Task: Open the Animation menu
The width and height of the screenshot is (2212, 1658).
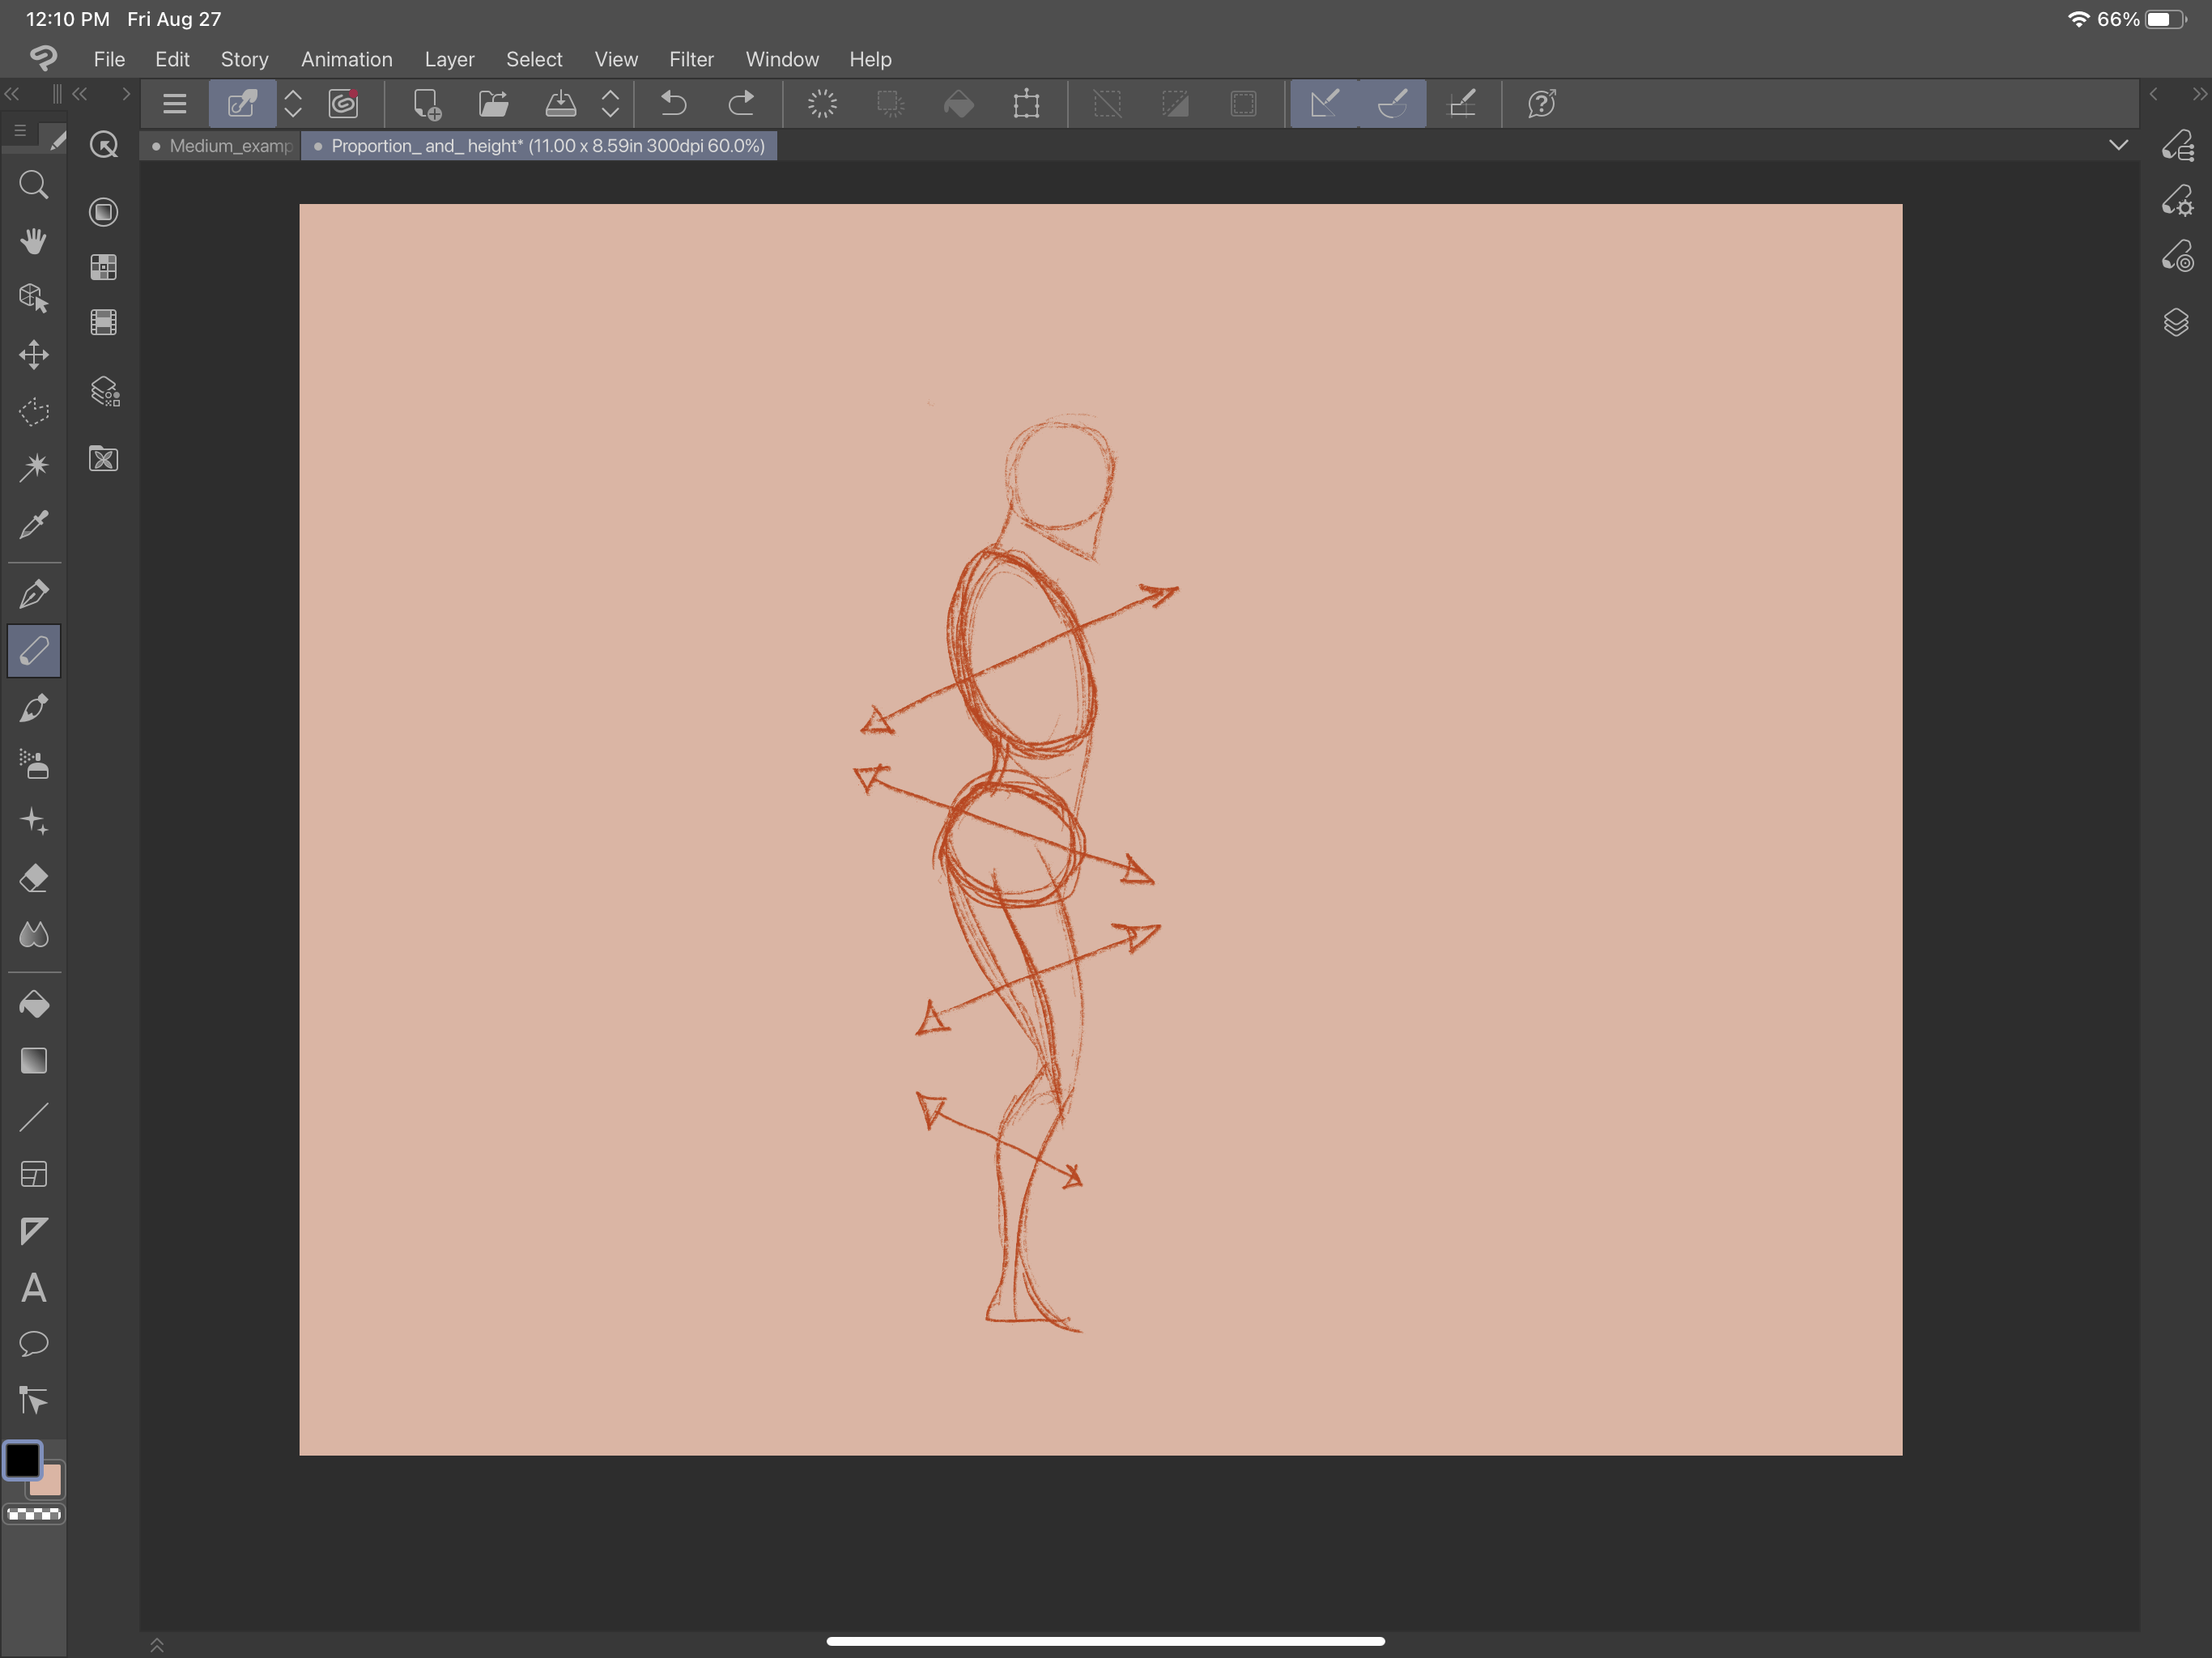Action: [346, 59]
